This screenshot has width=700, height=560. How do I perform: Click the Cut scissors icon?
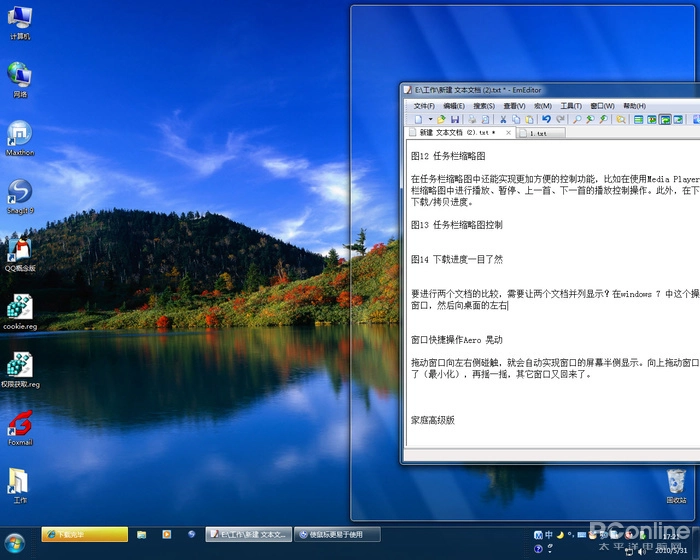coord(503,119)
